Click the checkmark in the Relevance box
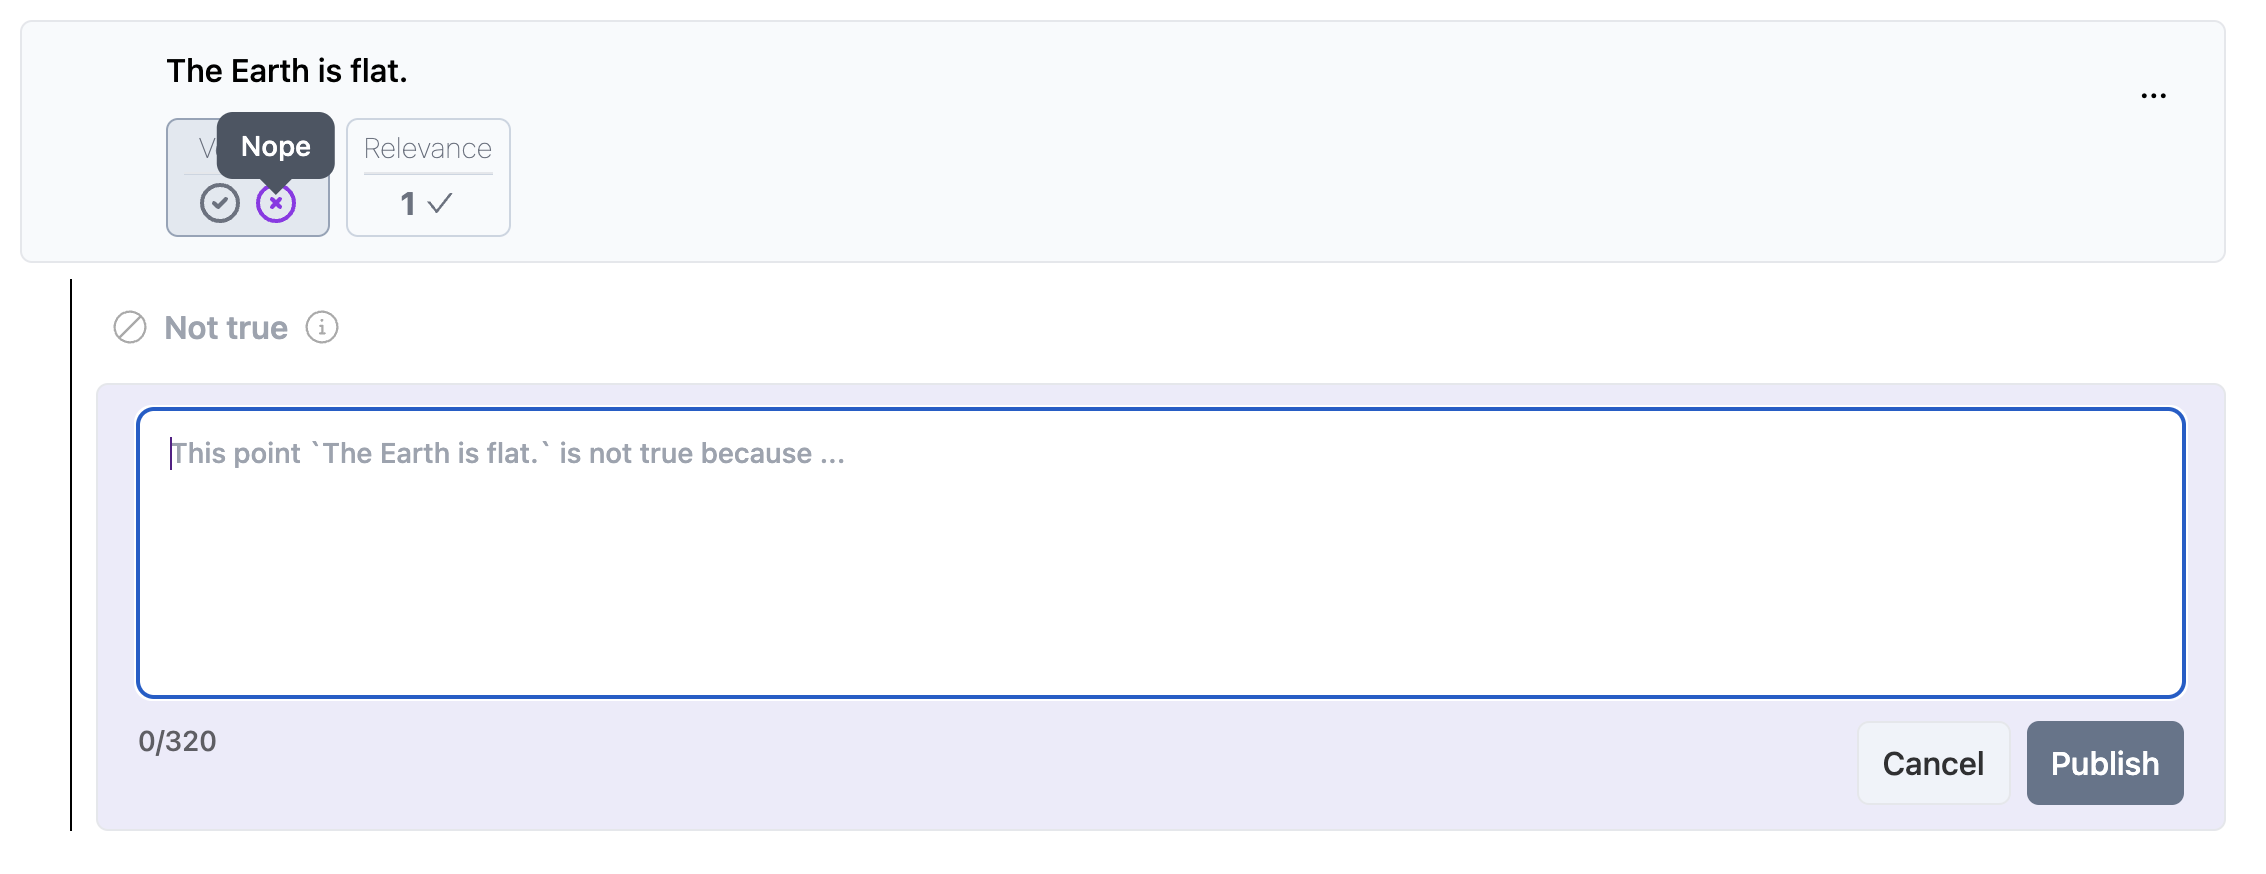Screen dimensions: 2266x874 point(440,203)
